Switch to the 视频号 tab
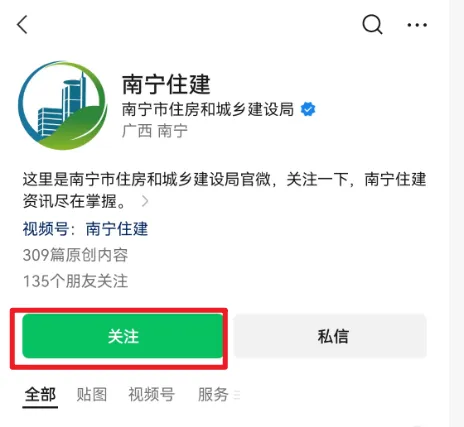The width and height of the screenshot is (464, 427). [152, 395]
